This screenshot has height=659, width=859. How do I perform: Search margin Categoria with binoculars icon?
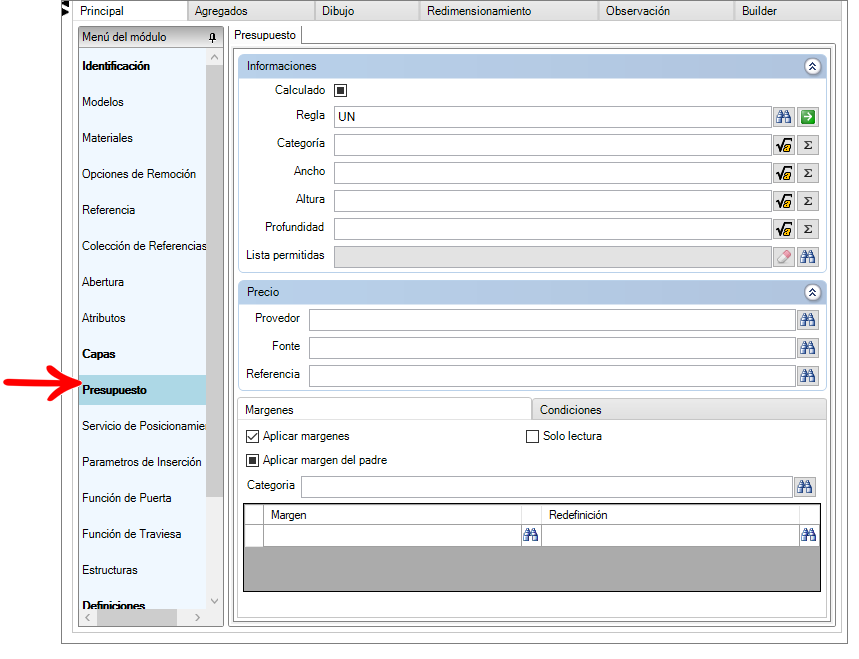coord(804,487)
